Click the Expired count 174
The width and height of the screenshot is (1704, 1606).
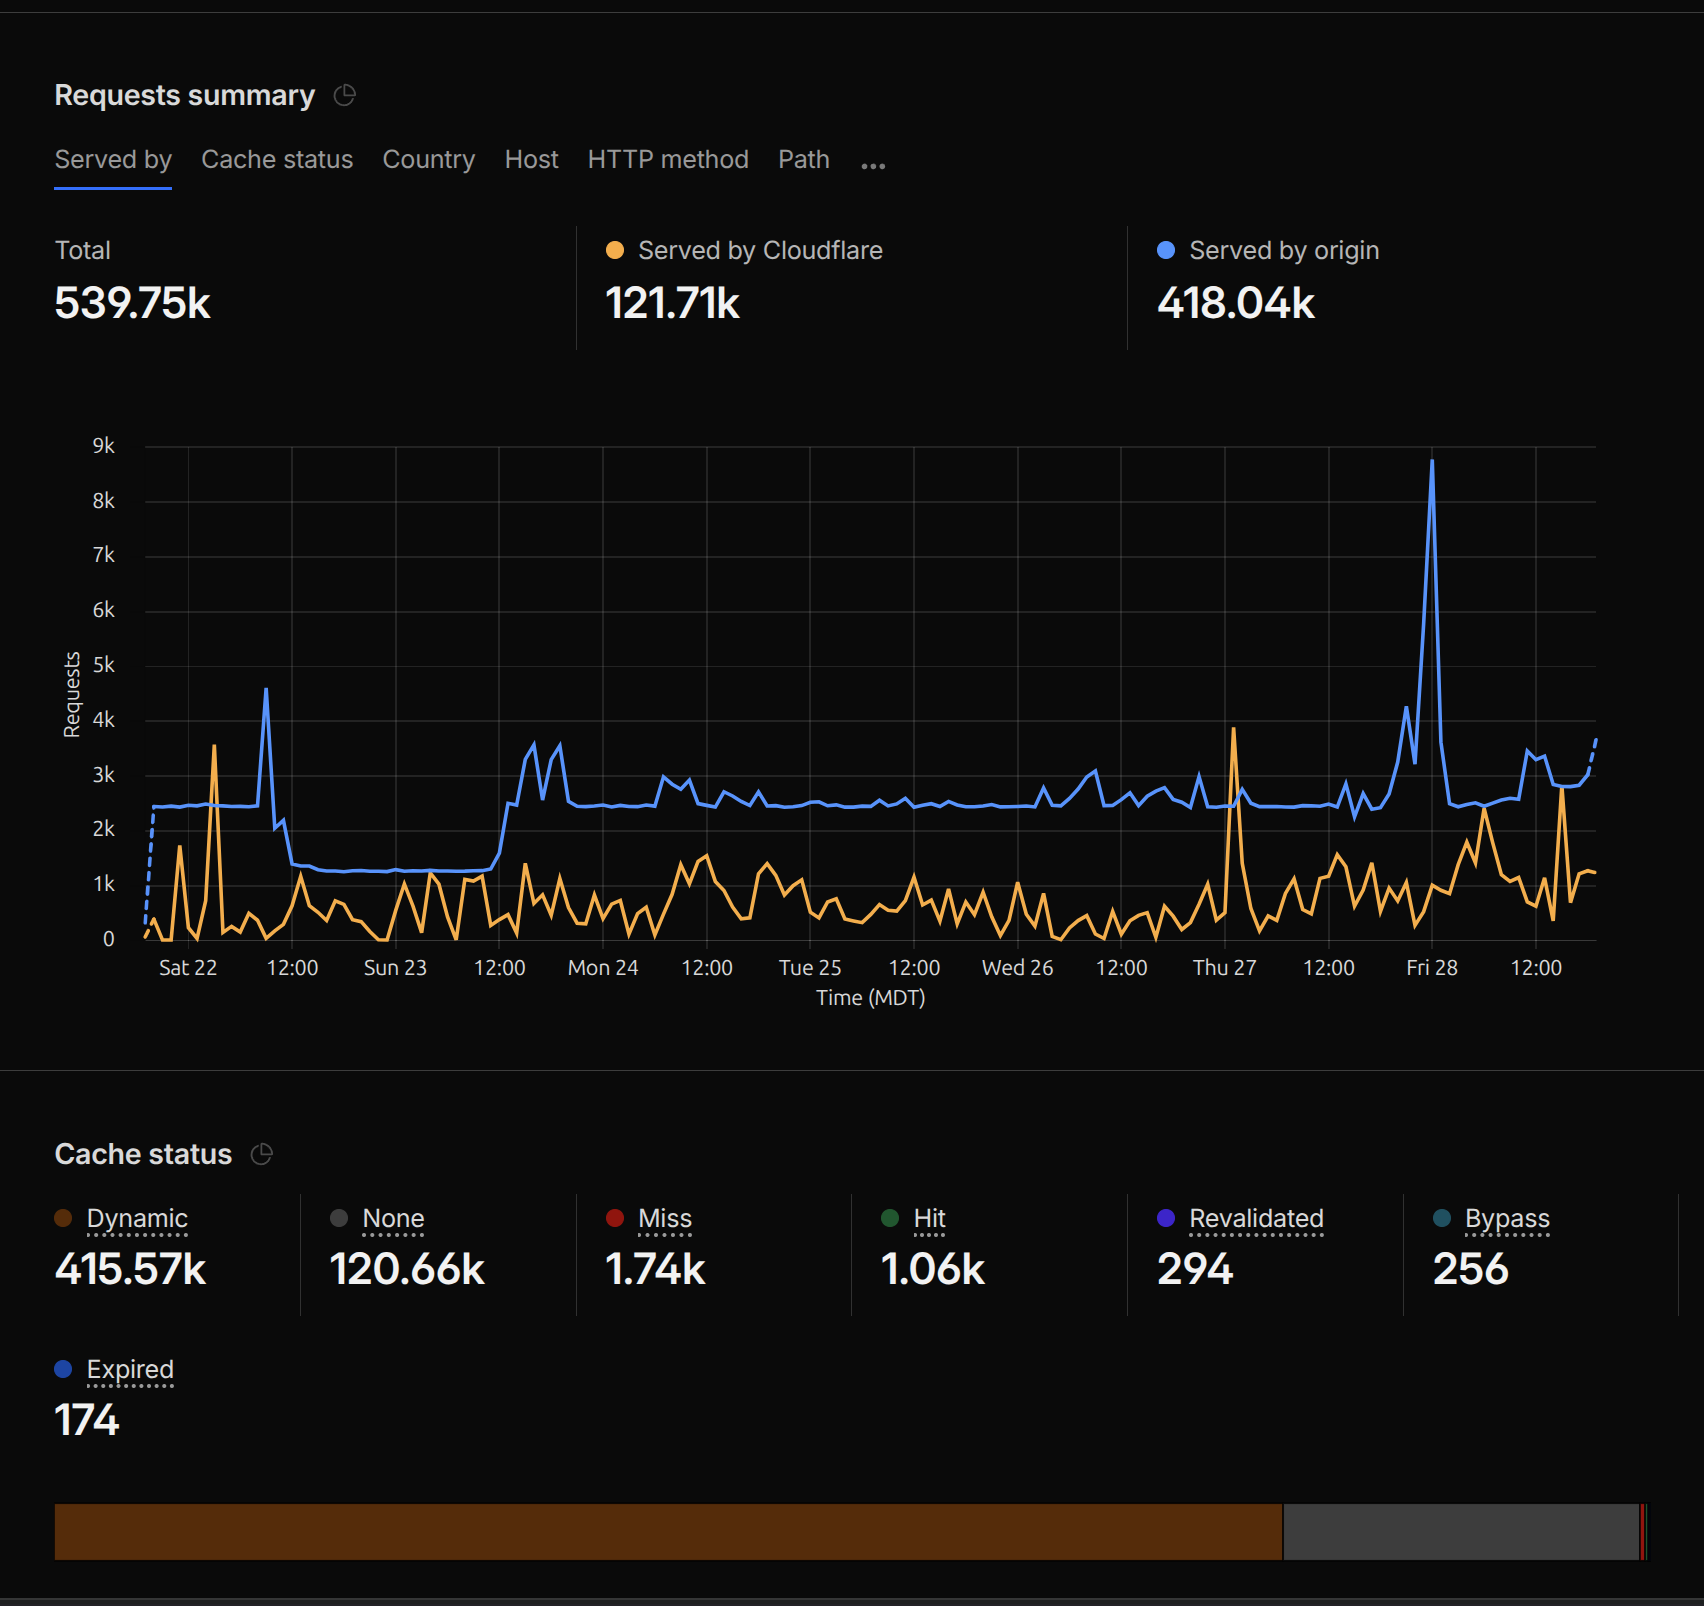[x=87, y=1420]
